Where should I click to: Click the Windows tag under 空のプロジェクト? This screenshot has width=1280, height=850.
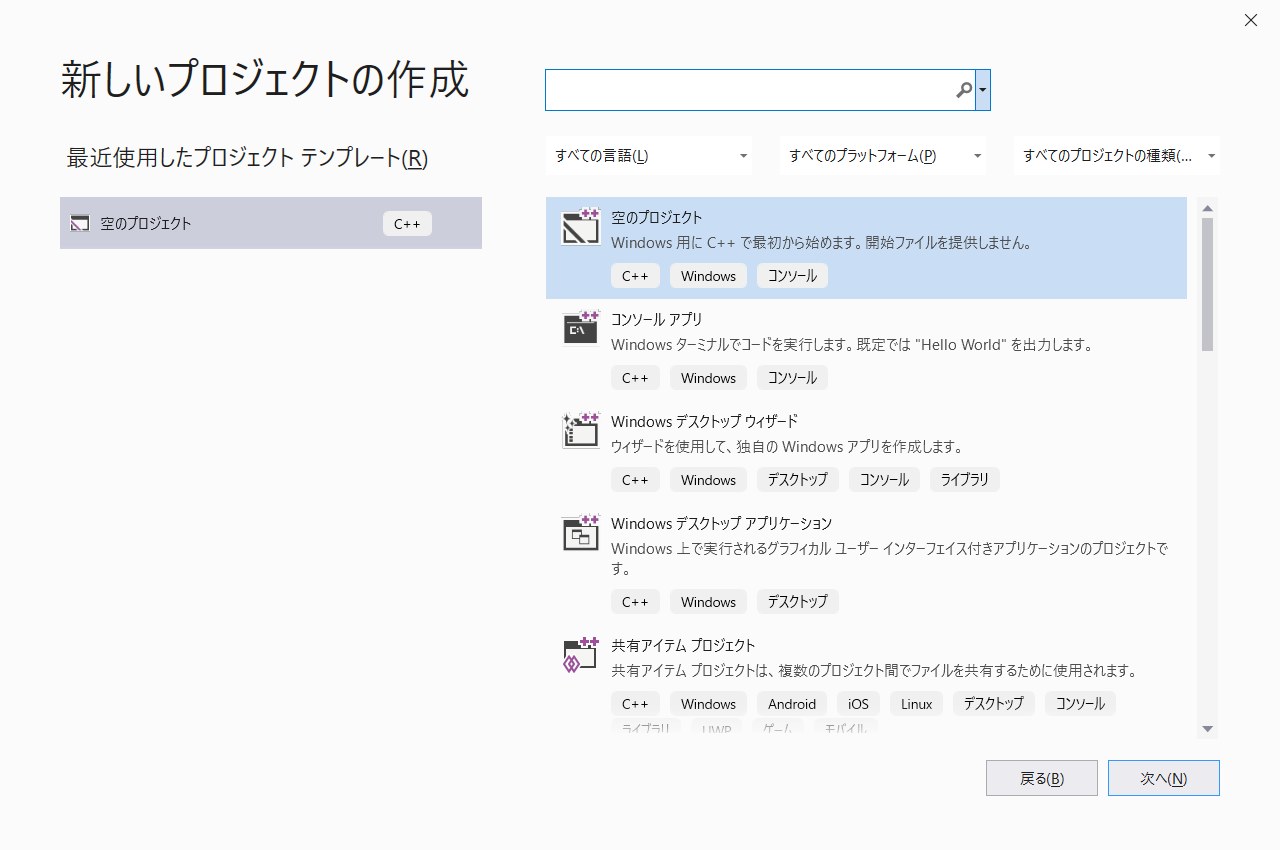tap(708, 276)
